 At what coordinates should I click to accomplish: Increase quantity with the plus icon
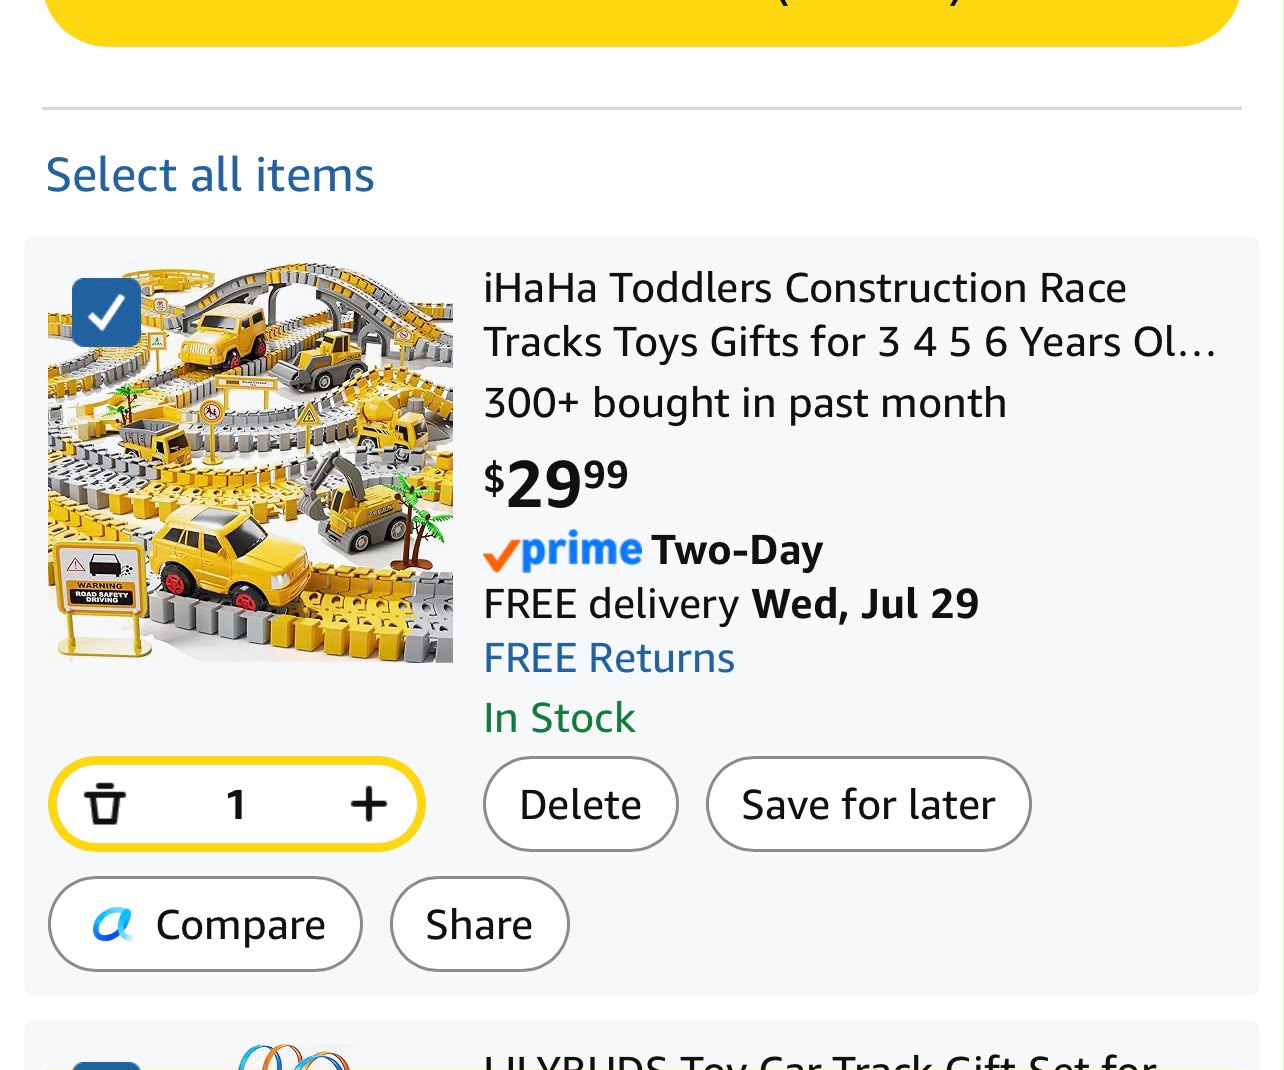[x=369, y=804]
